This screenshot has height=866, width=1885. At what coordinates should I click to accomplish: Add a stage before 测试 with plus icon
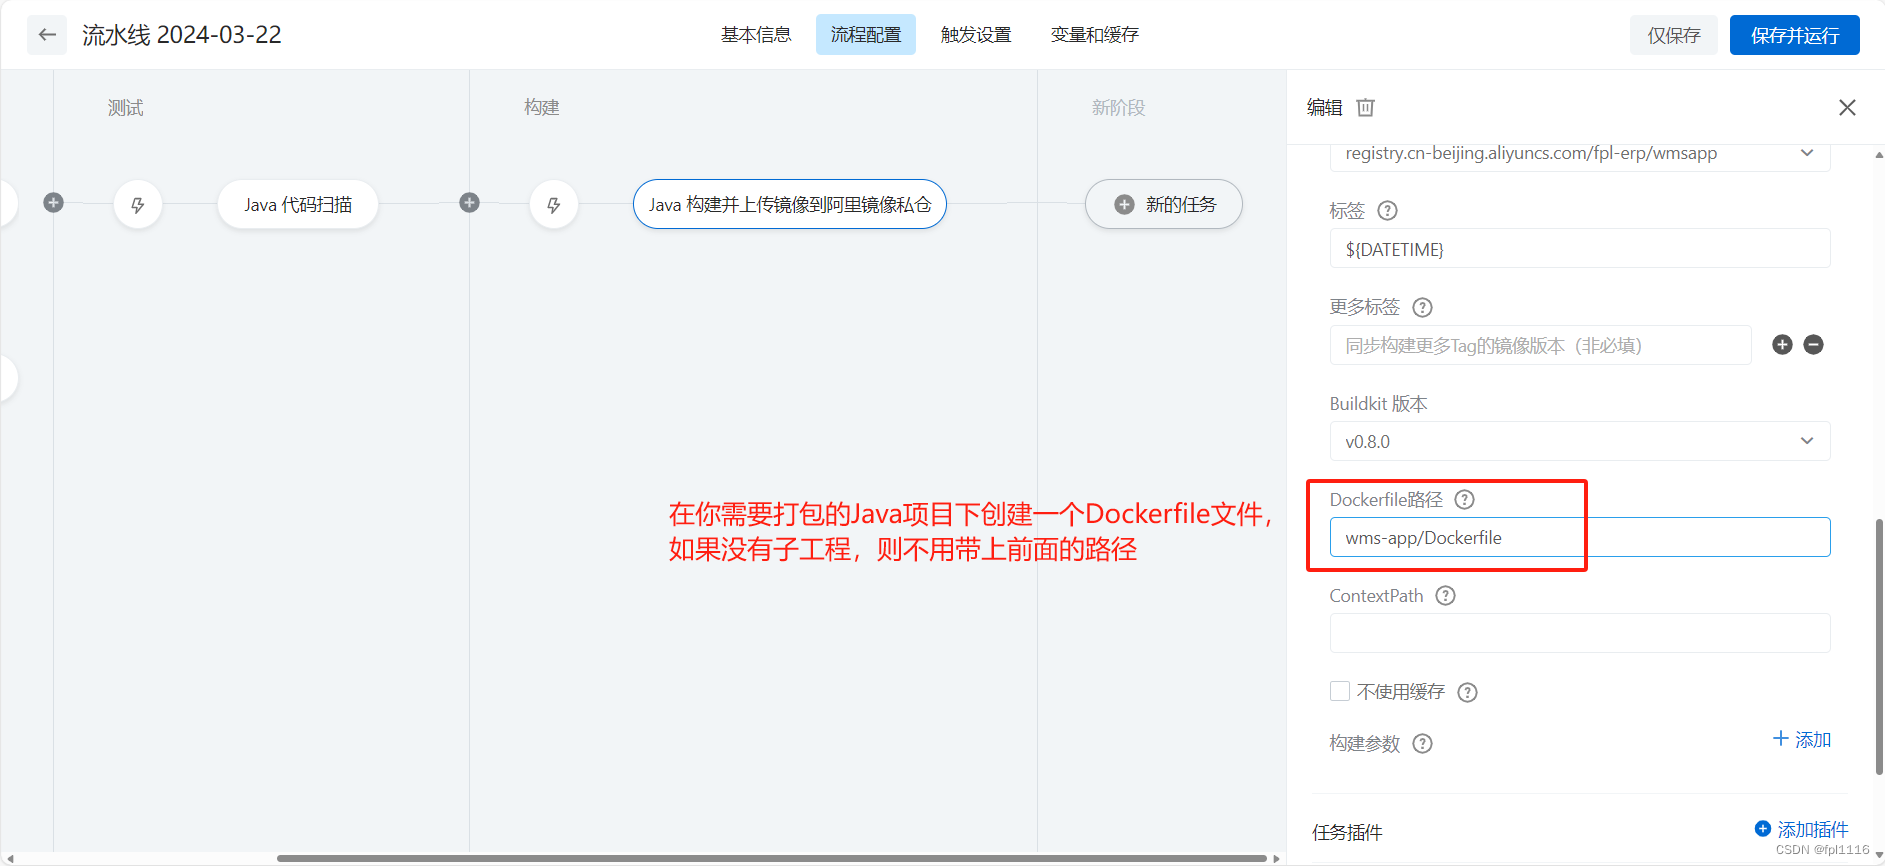coord(54,203)
